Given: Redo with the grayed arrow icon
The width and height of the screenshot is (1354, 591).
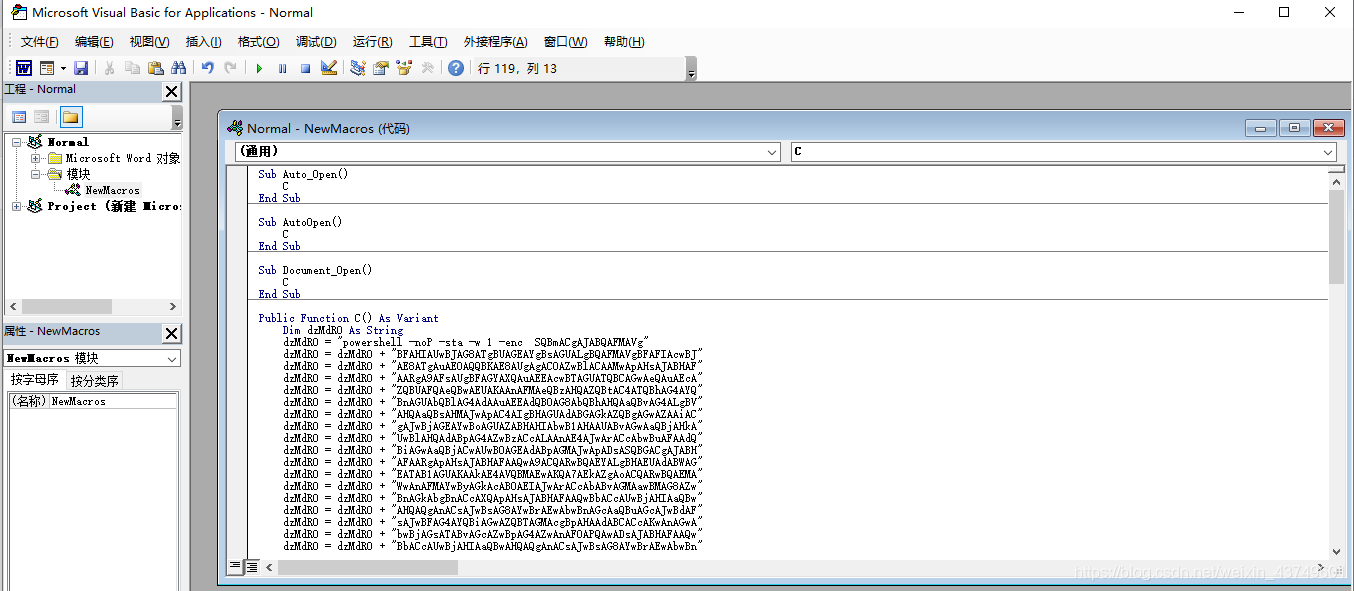Looking at the screenshot, I should click(231, 68).
